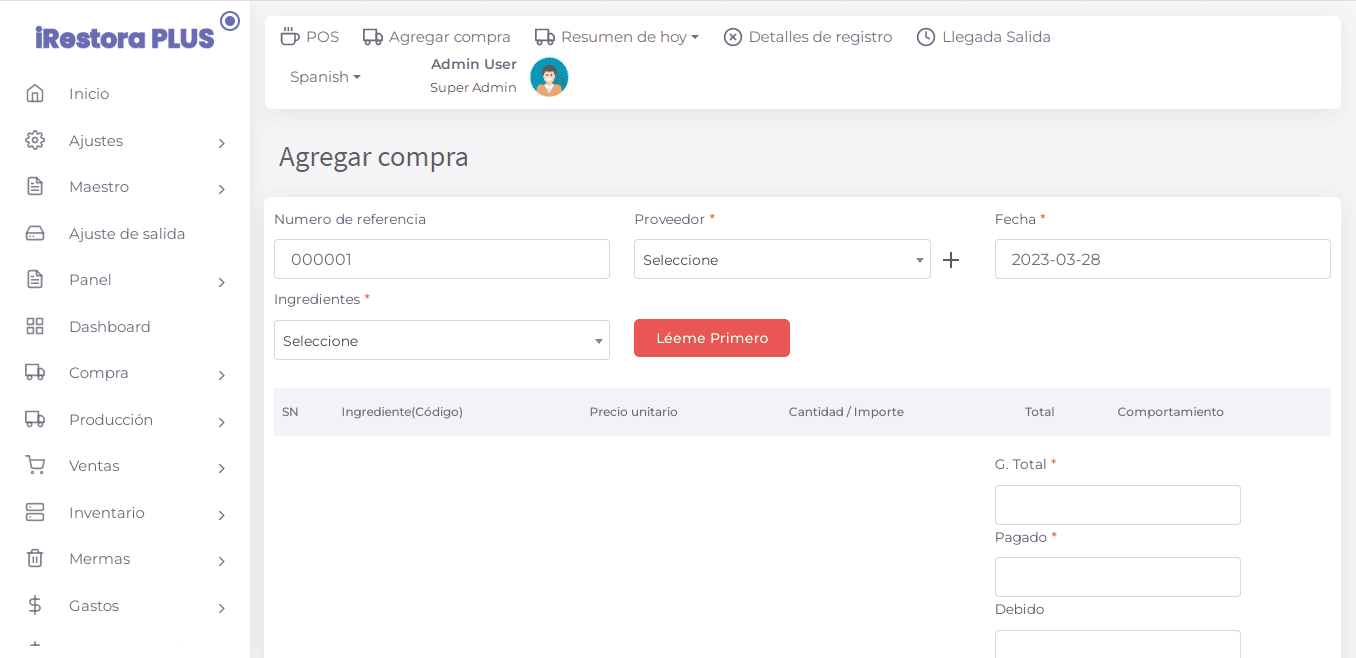
Task: Open Ajuste de salida in the sidebar
Action: [127, 234]
